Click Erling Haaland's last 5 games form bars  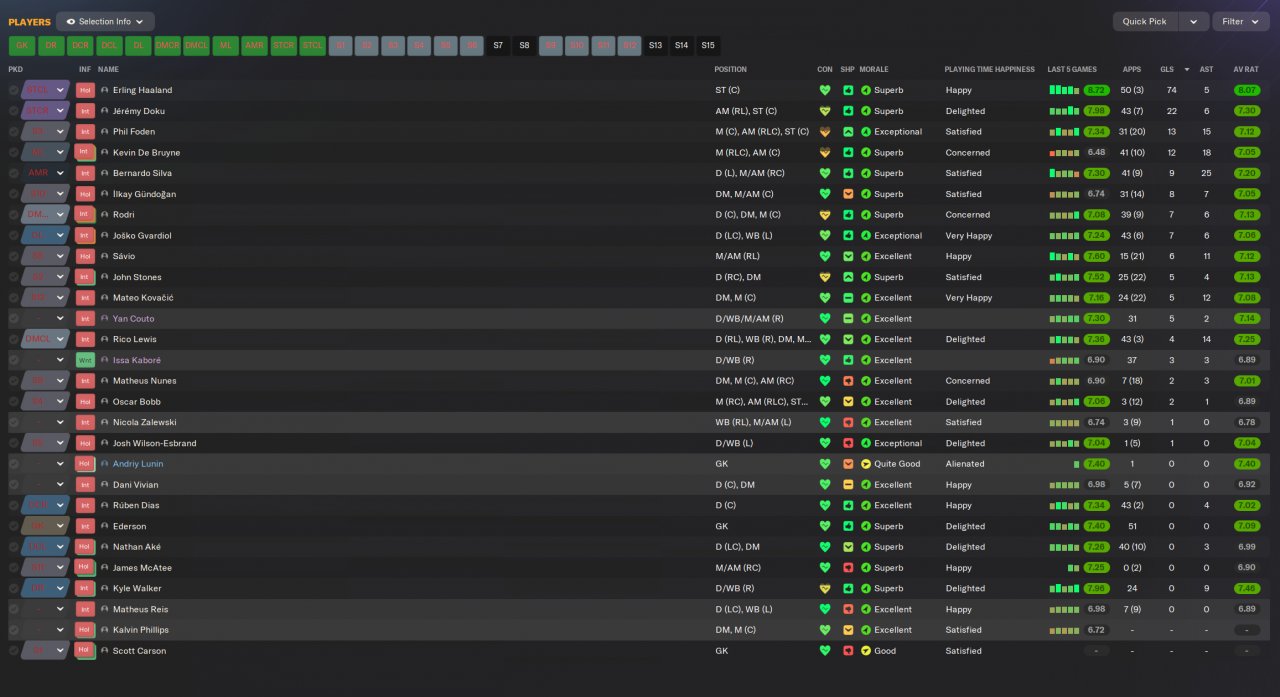click(1064, 90)
